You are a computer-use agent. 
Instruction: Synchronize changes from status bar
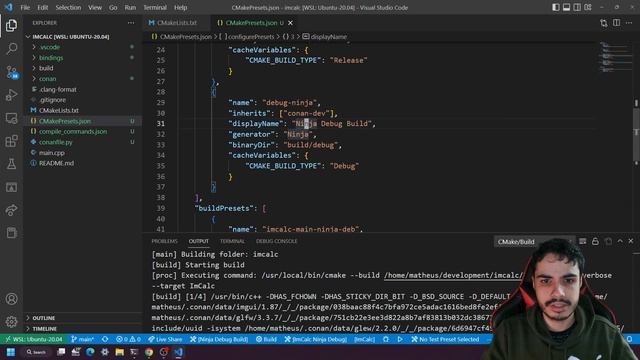click(105, 339)
